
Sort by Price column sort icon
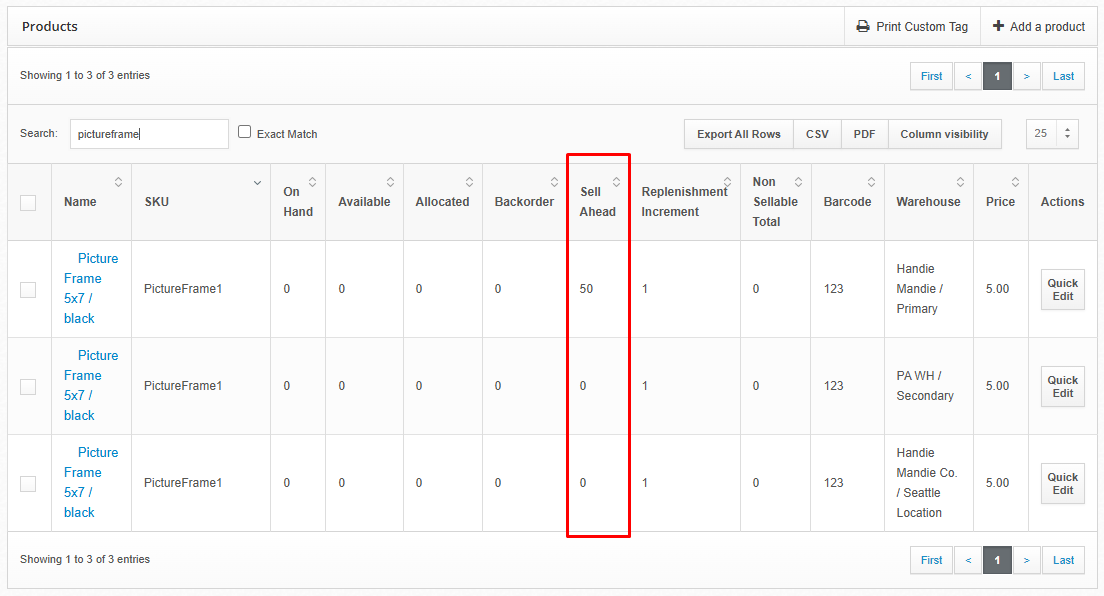point(1015,182)
